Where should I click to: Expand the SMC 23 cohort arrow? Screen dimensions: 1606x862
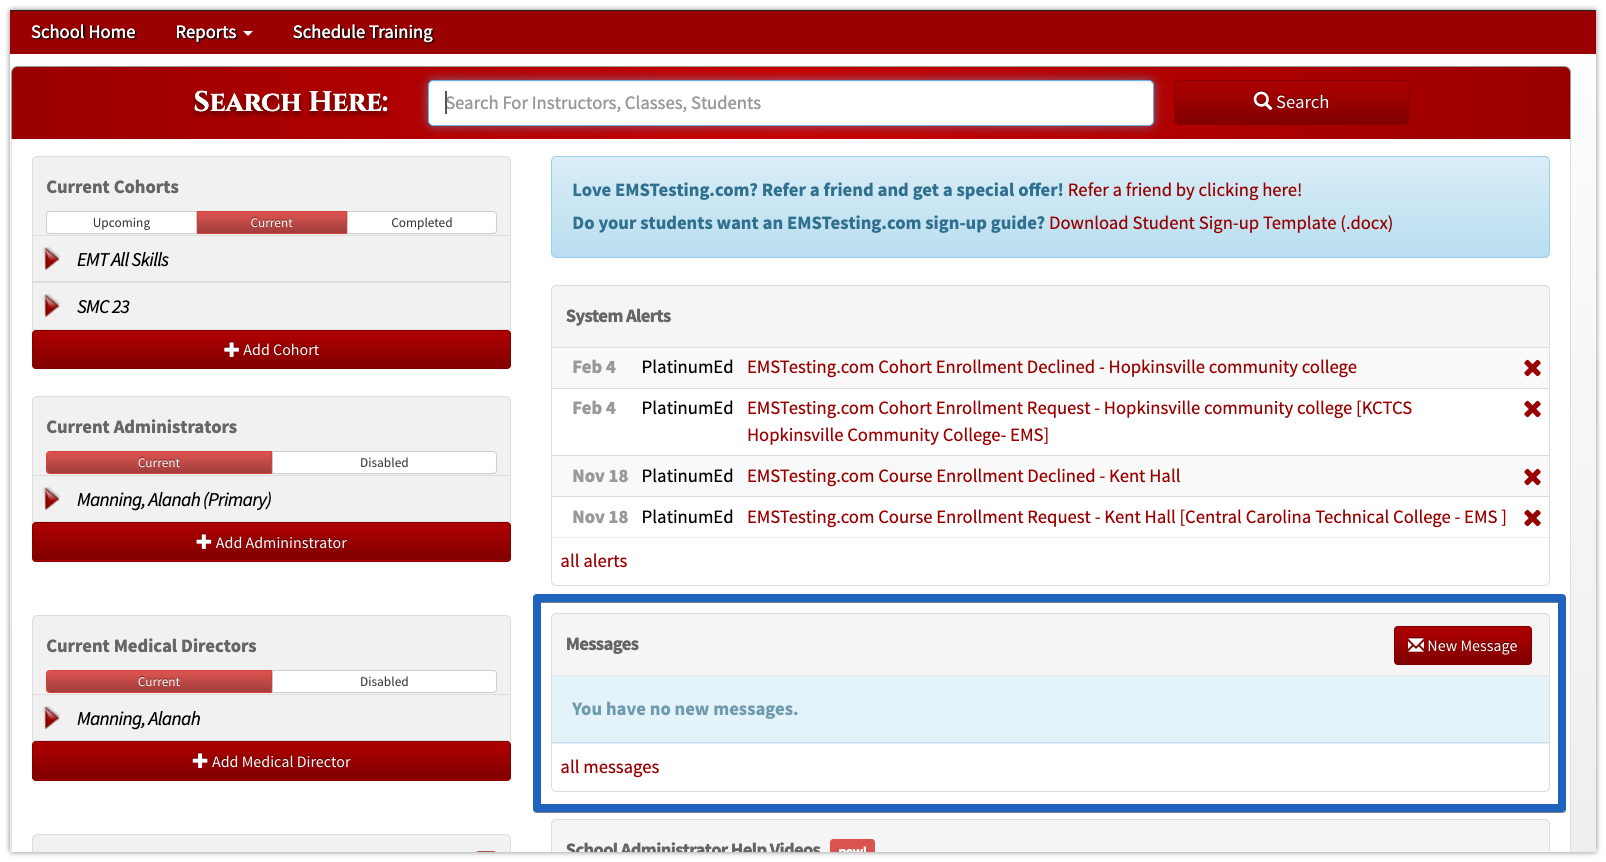click(x=52, y=306)
